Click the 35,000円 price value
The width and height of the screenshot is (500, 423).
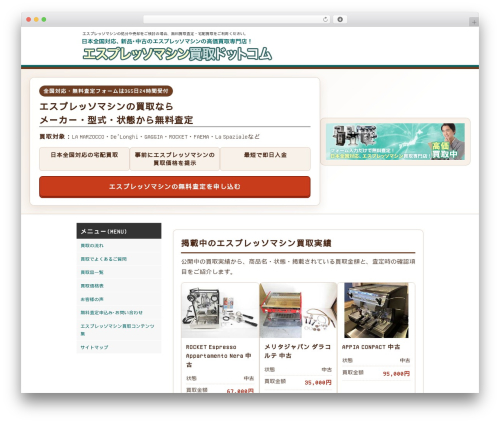(x=318, y=383)
